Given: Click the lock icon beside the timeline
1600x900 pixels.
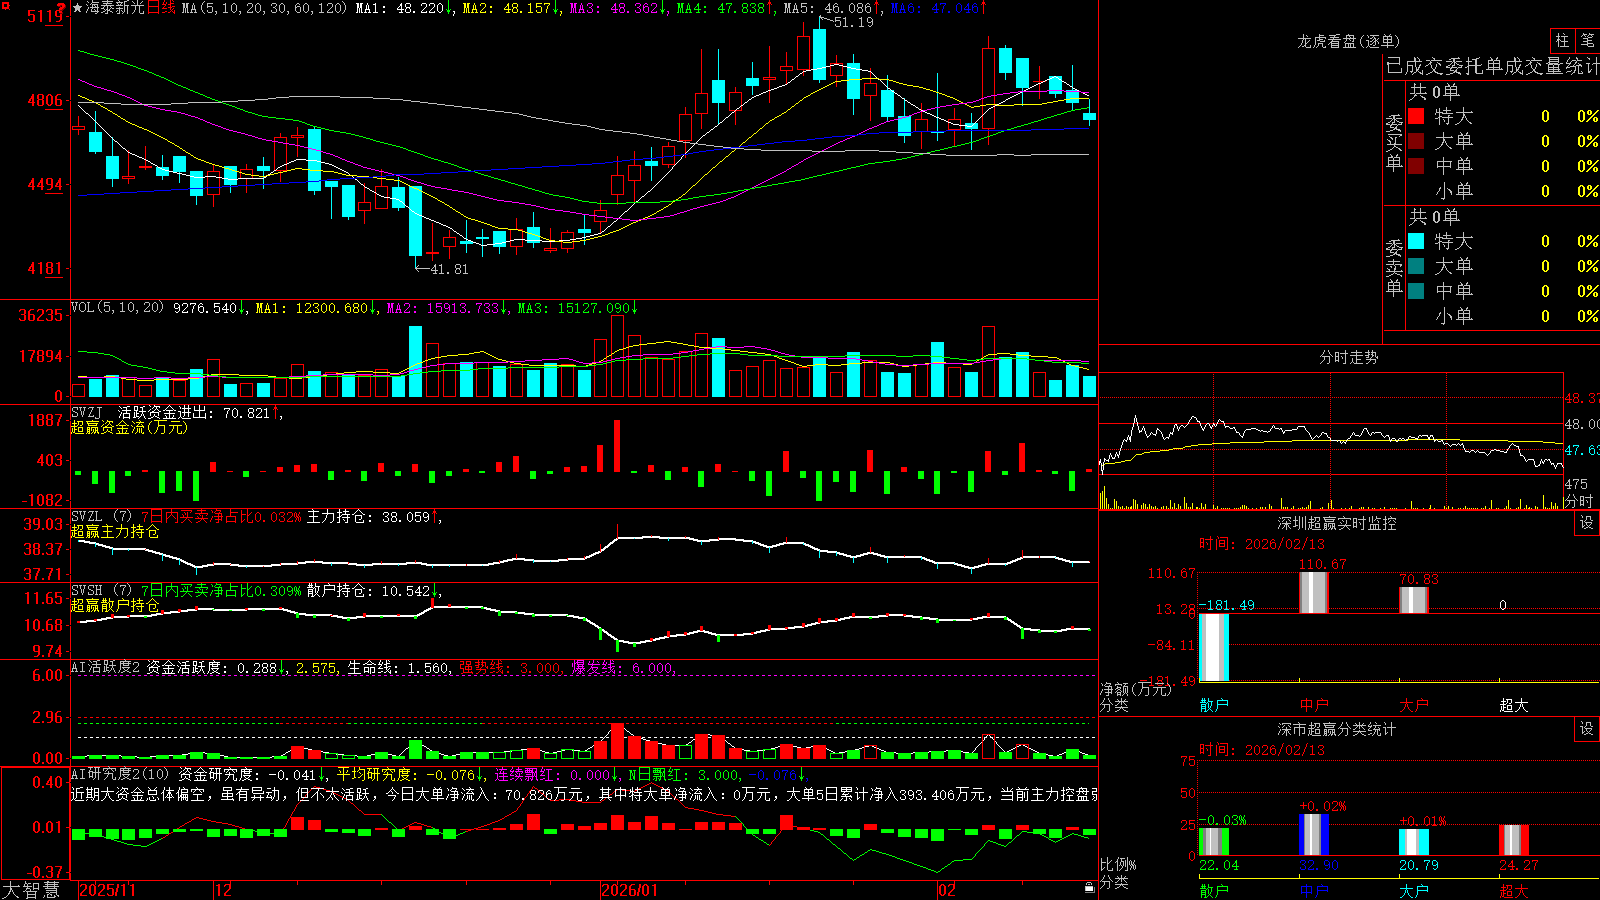Looking at the screenshot, I should 1089,888.
